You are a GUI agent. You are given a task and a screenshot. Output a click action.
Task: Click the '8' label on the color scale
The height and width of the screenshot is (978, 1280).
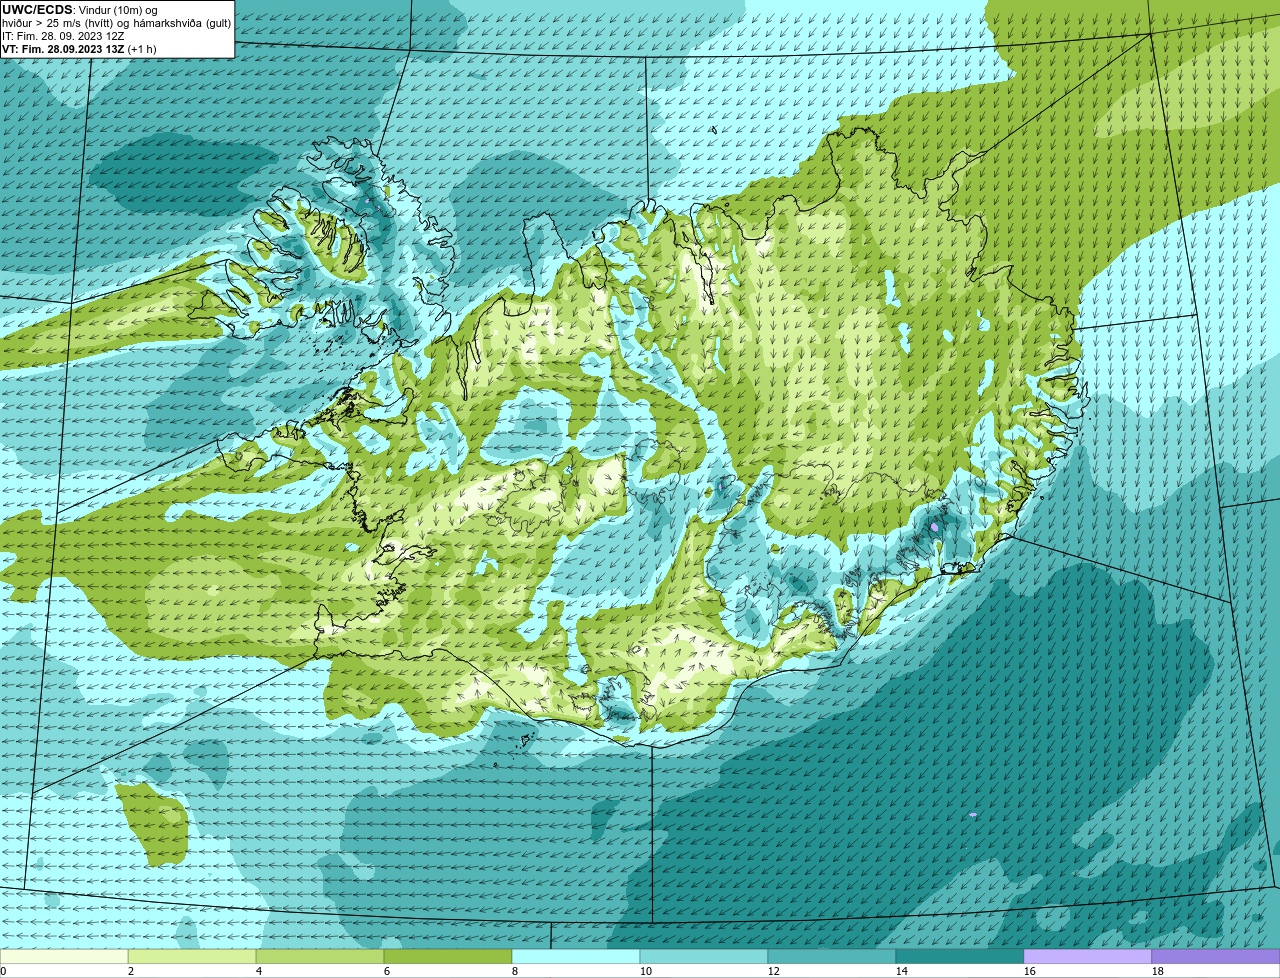[515, 971]
